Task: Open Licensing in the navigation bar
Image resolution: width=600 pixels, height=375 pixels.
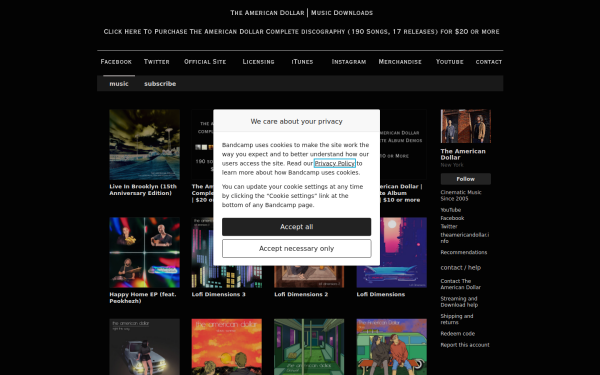Action: tap(258, 62)
